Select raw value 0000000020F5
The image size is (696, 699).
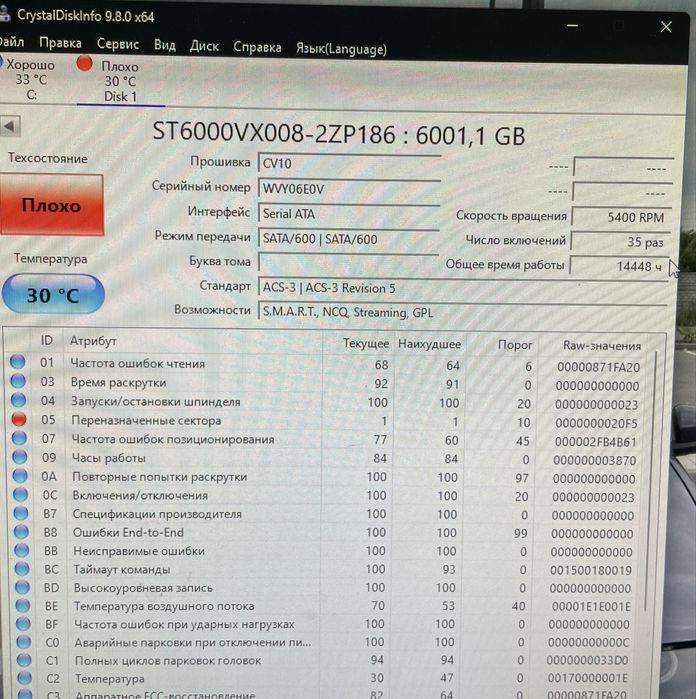(596, 424)
